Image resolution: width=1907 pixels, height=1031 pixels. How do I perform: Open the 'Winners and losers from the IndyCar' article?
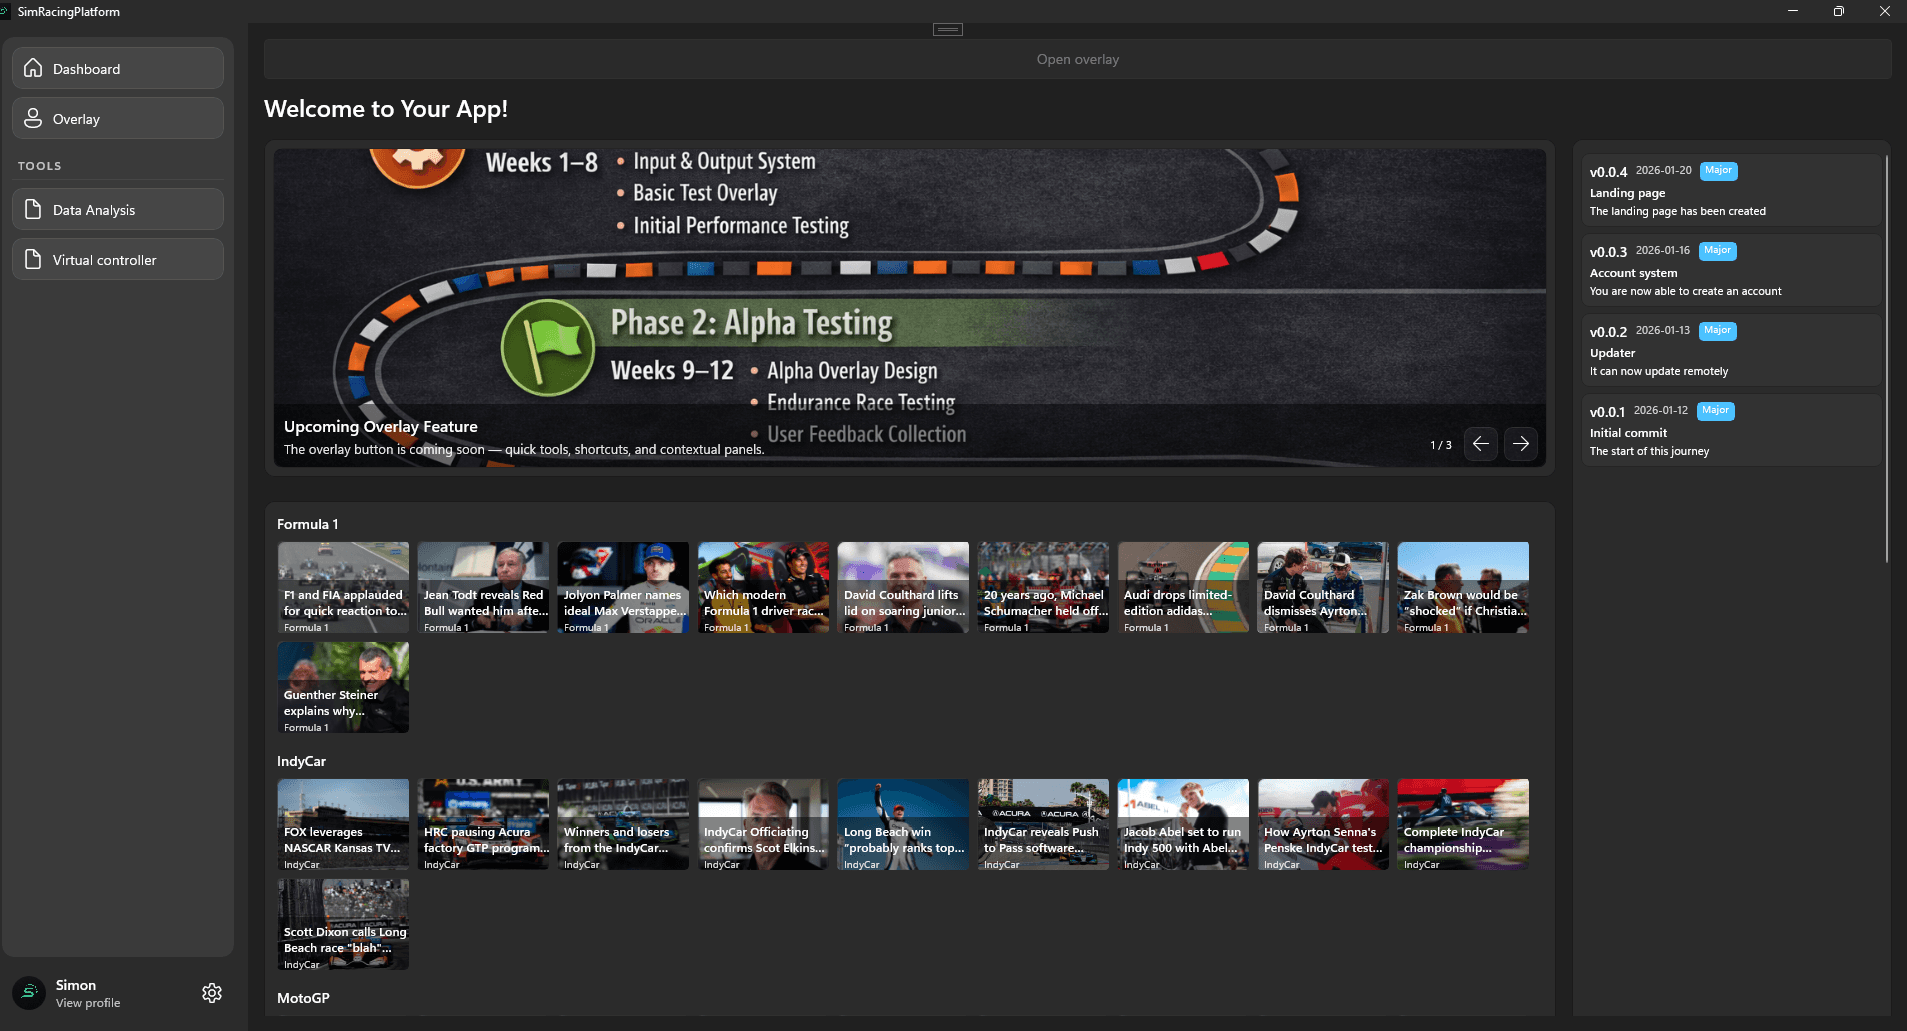pyautogui.click(x=623, y=824)
